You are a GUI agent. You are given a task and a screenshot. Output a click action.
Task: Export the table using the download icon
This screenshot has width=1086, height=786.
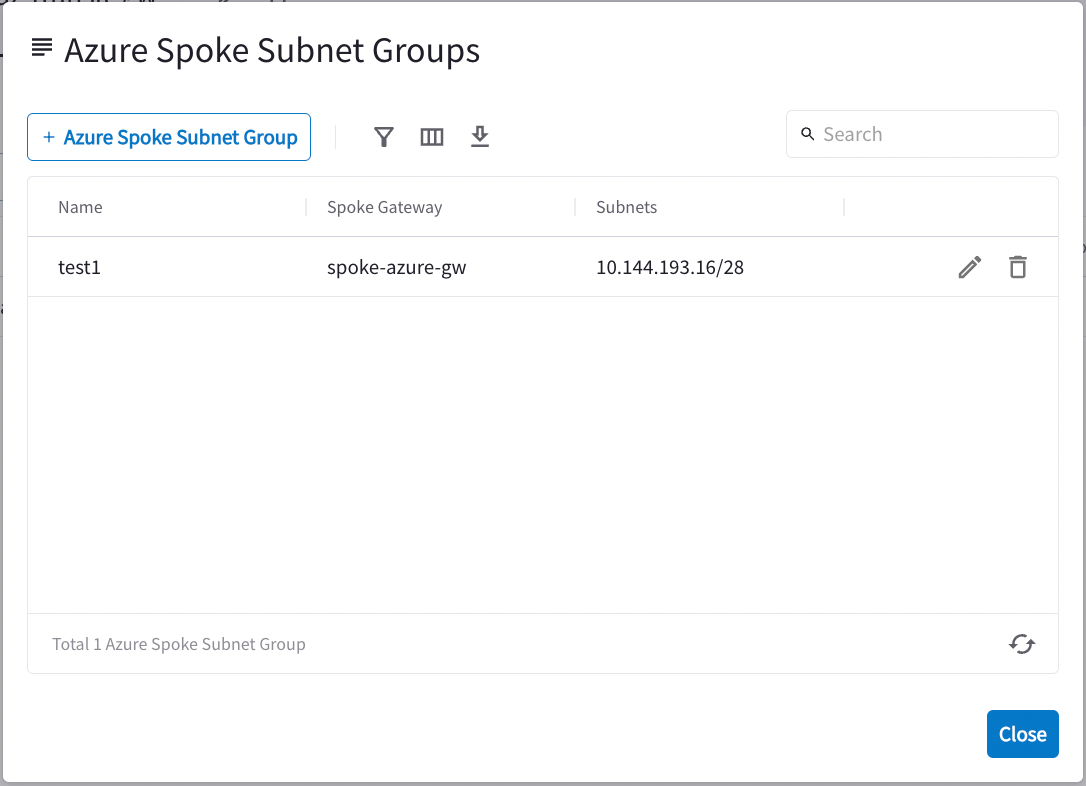480,137
